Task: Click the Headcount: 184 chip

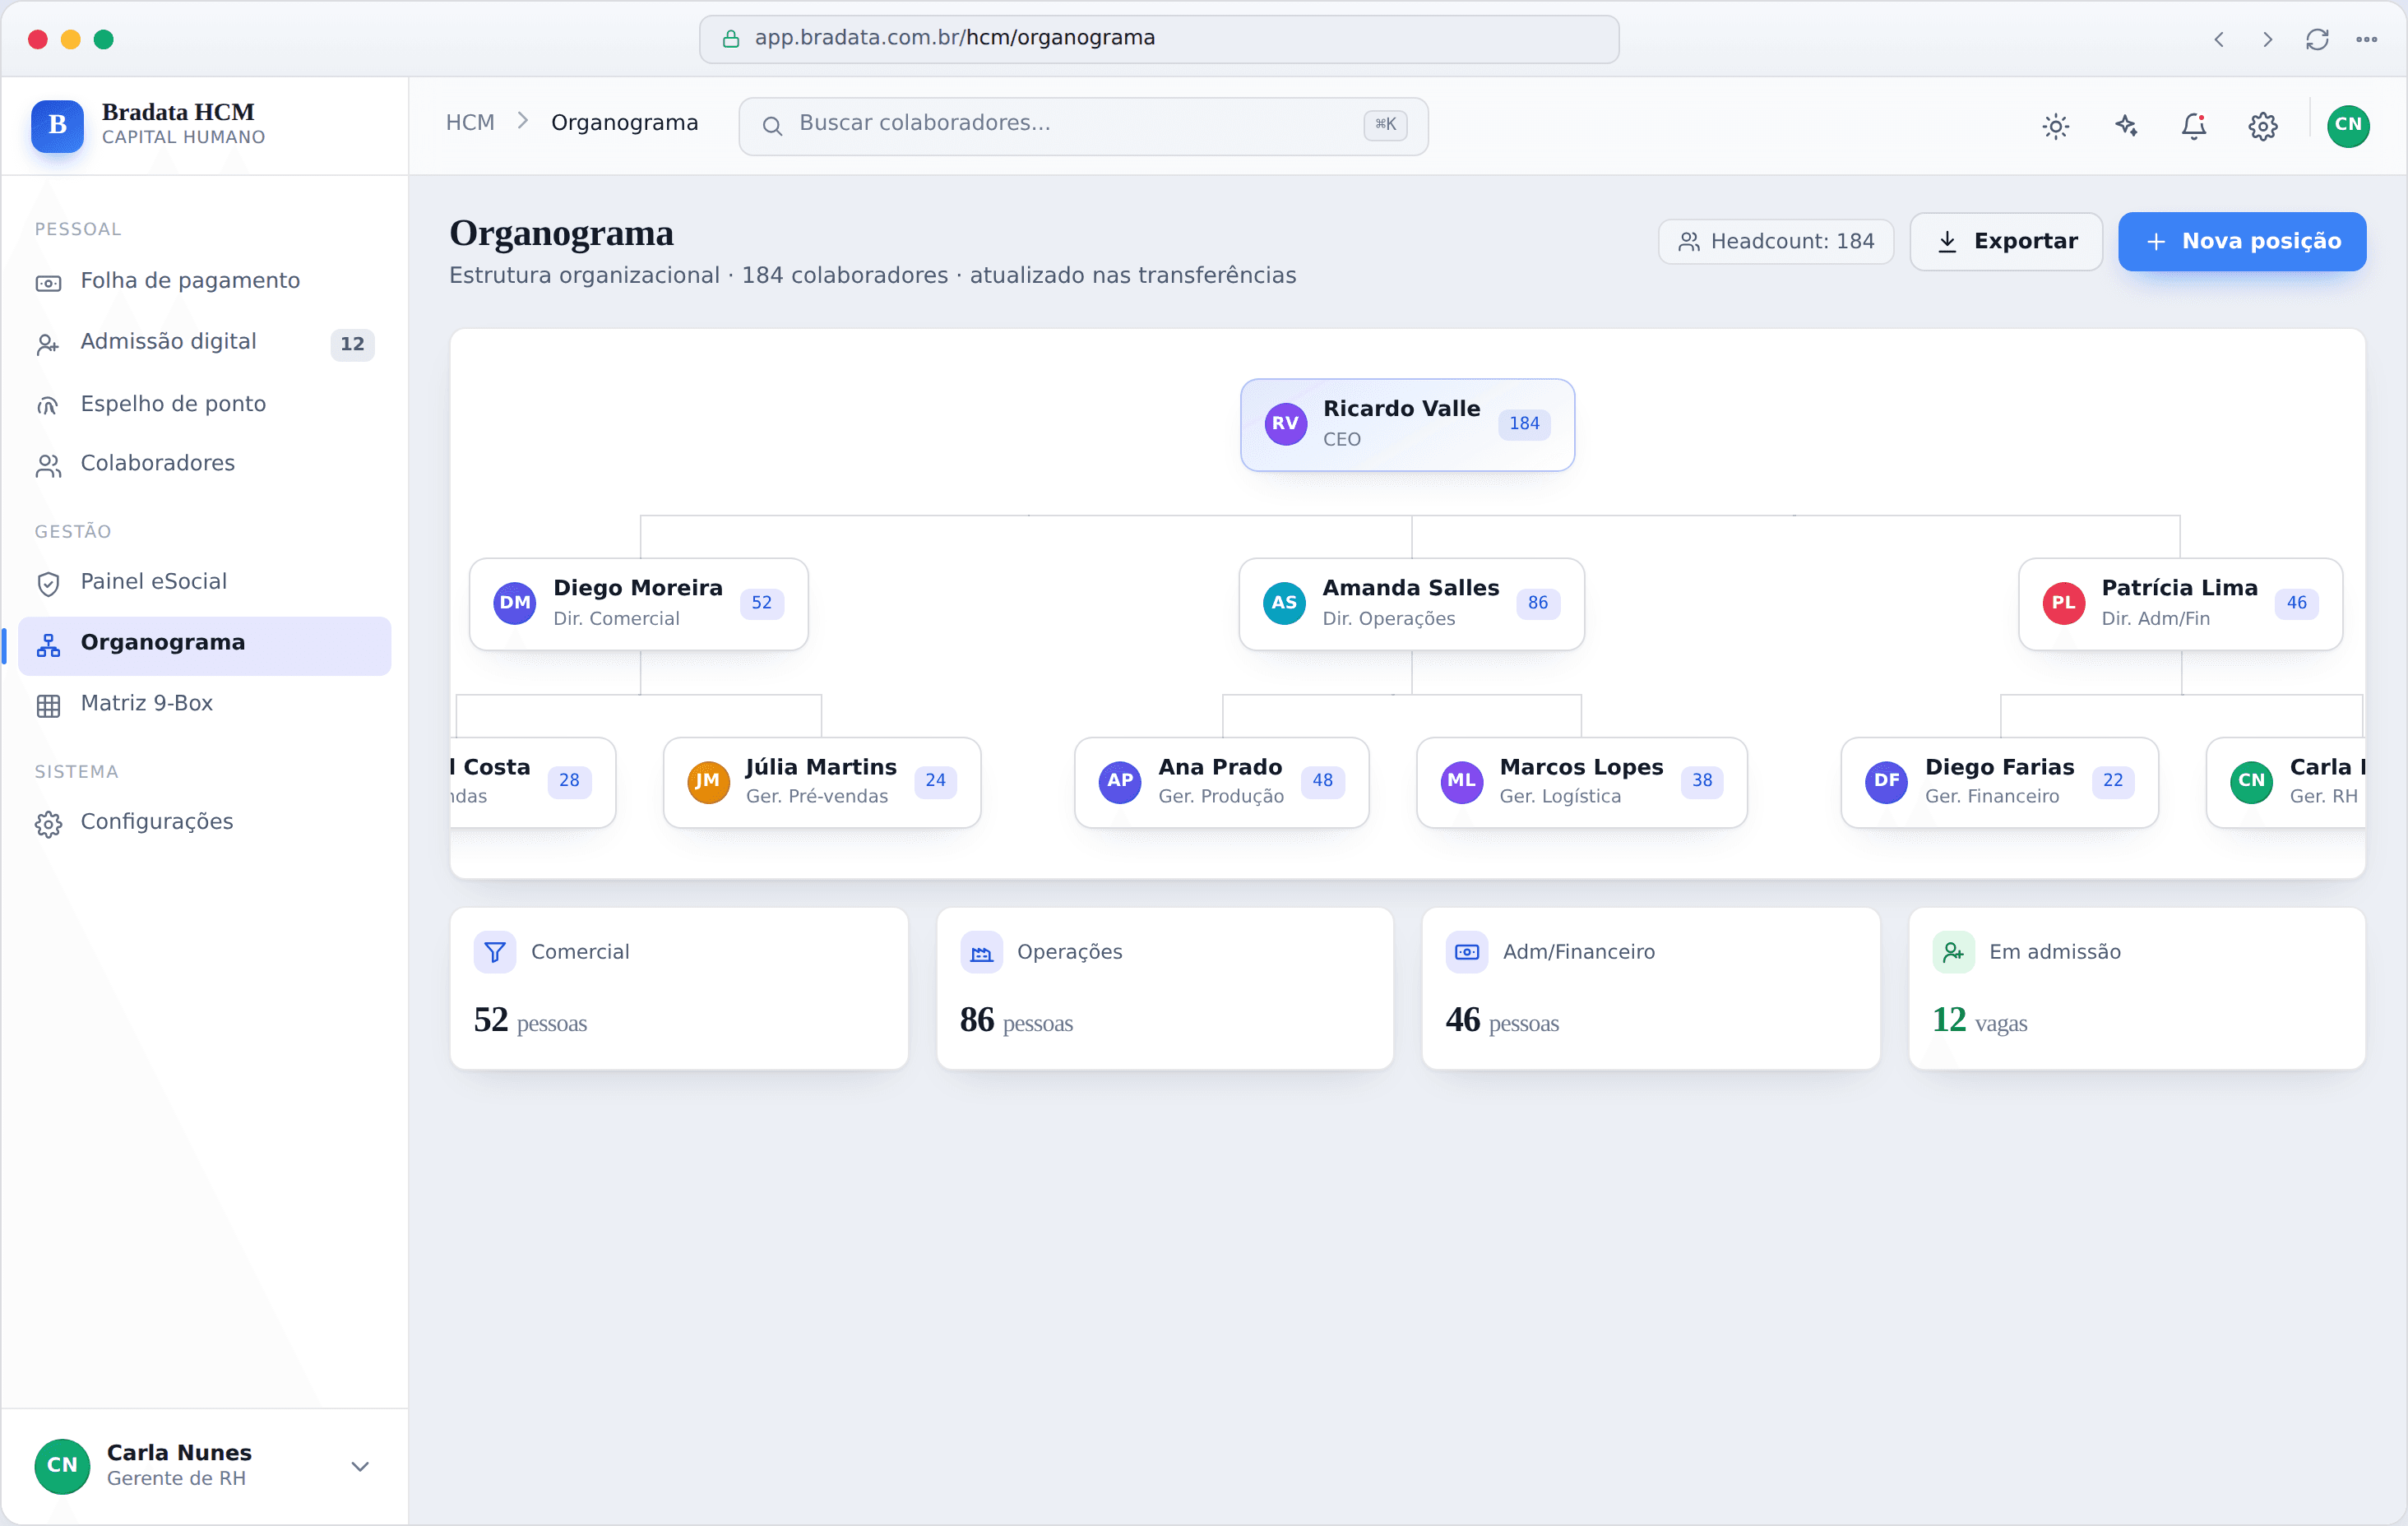Action: point(1776,241)
